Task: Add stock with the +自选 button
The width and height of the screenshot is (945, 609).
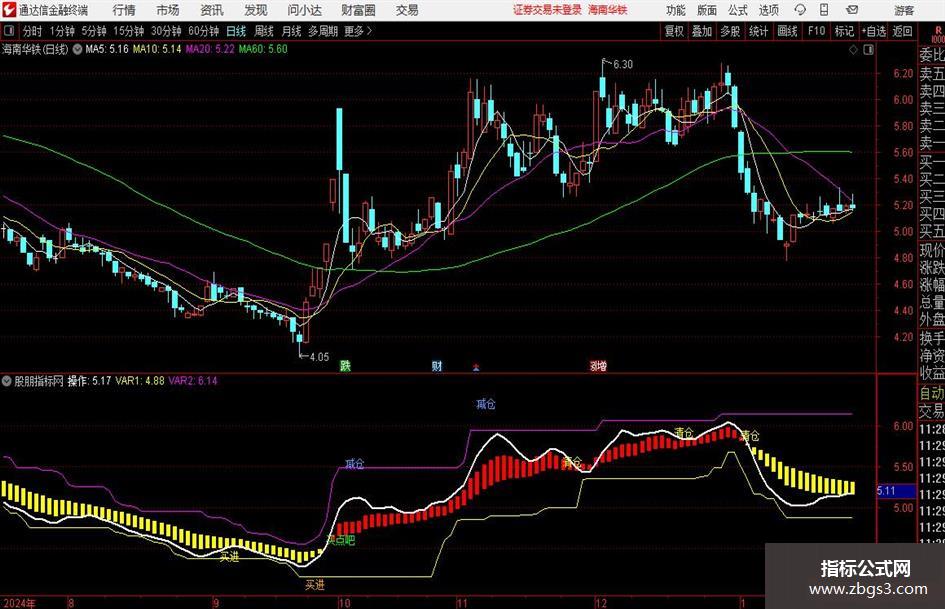Action: point(874,31)
